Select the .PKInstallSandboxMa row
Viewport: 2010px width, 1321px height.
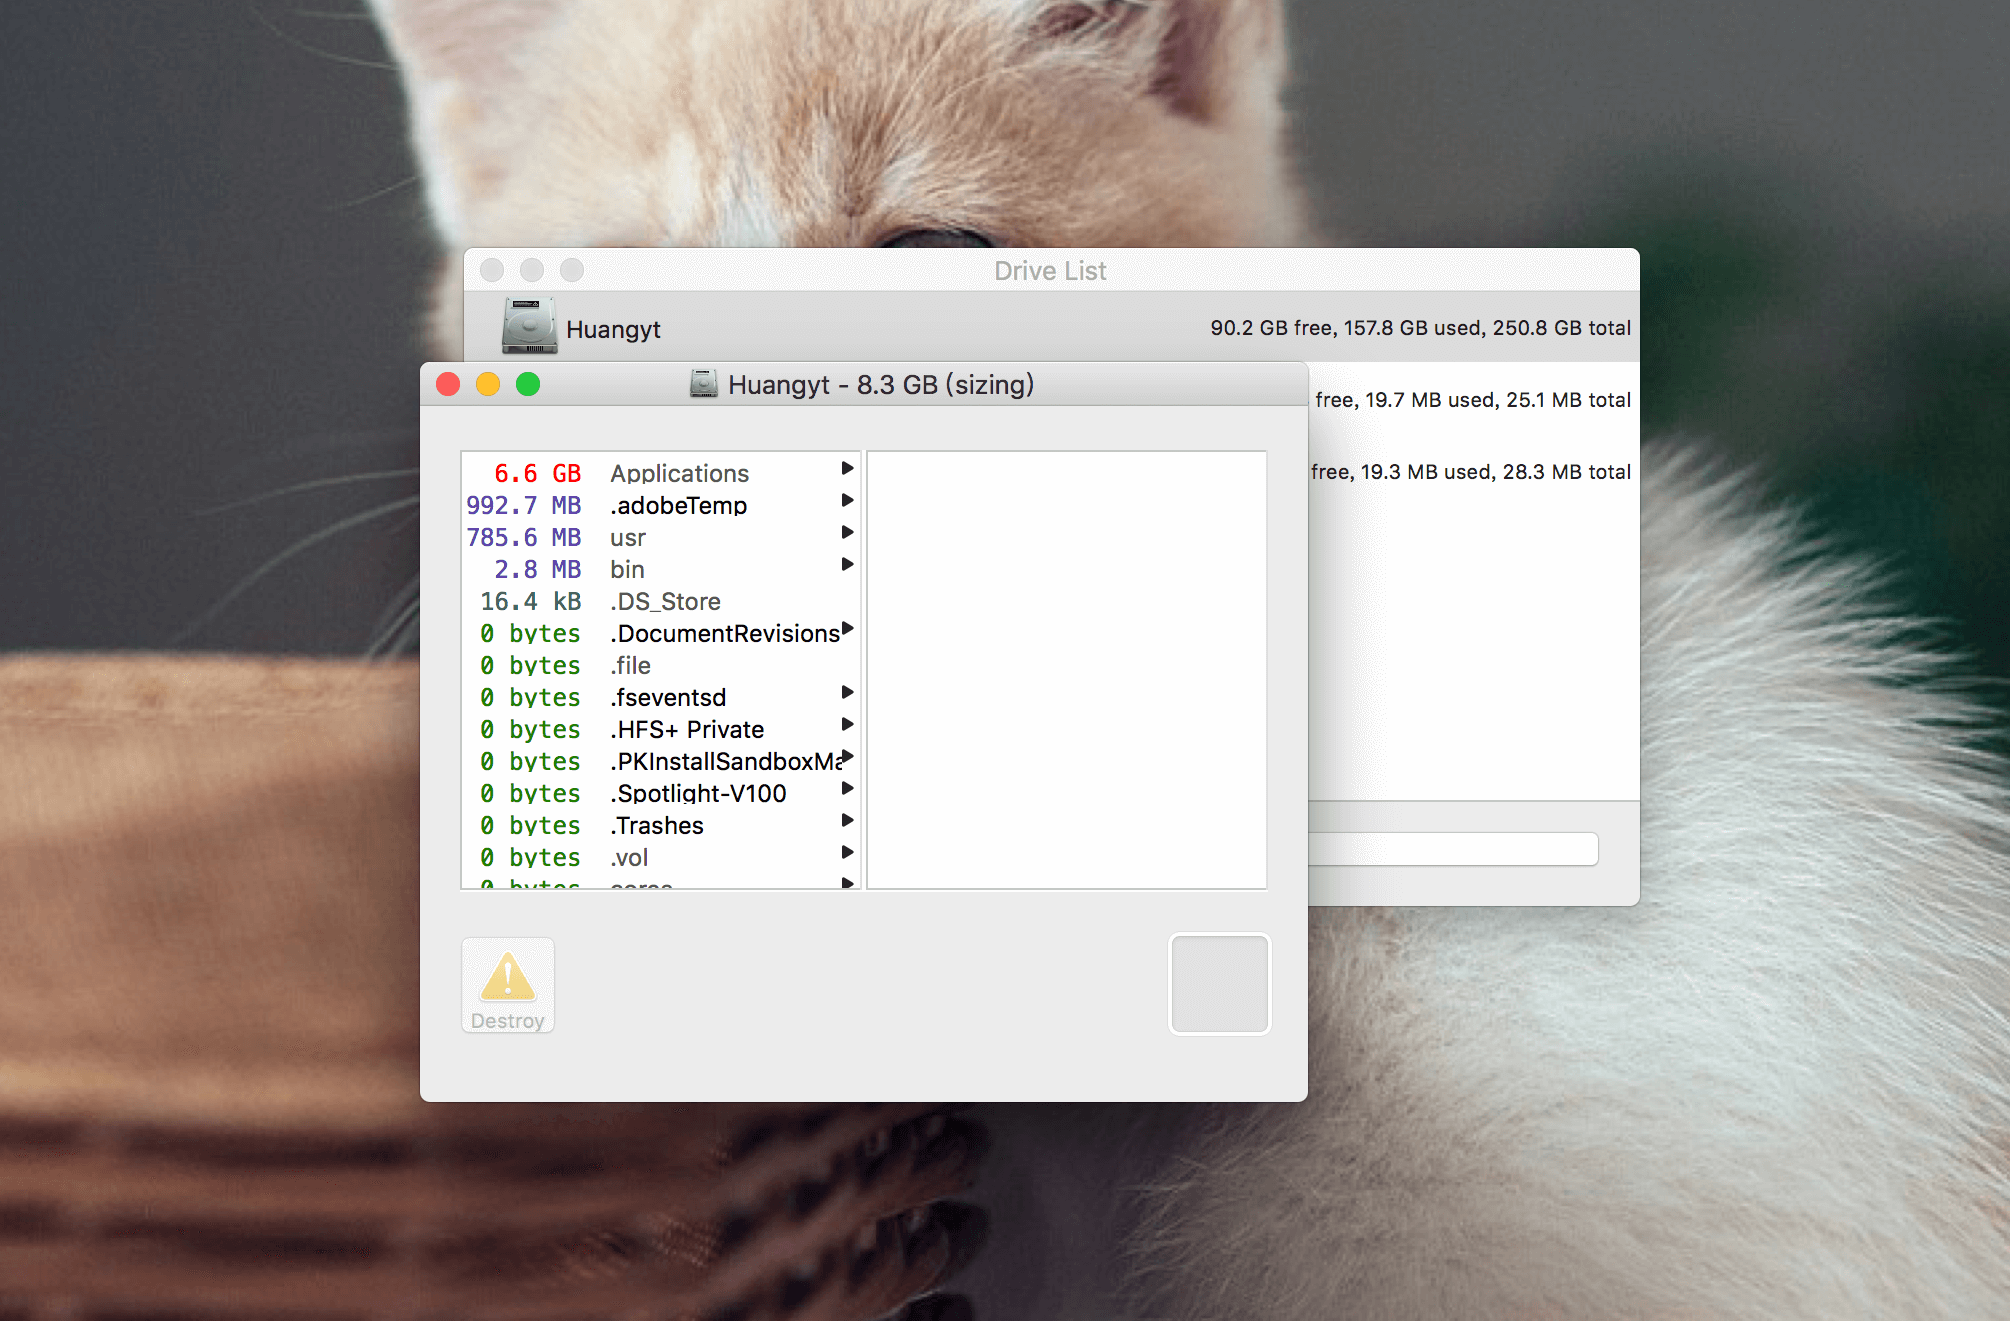(660, 761)
